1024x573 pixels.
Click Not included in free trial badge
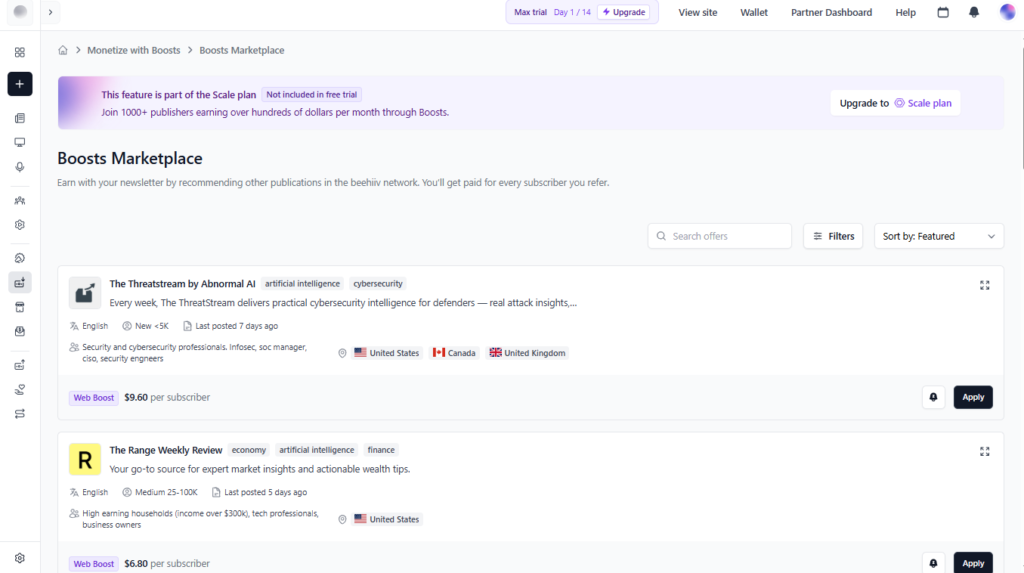312,95
